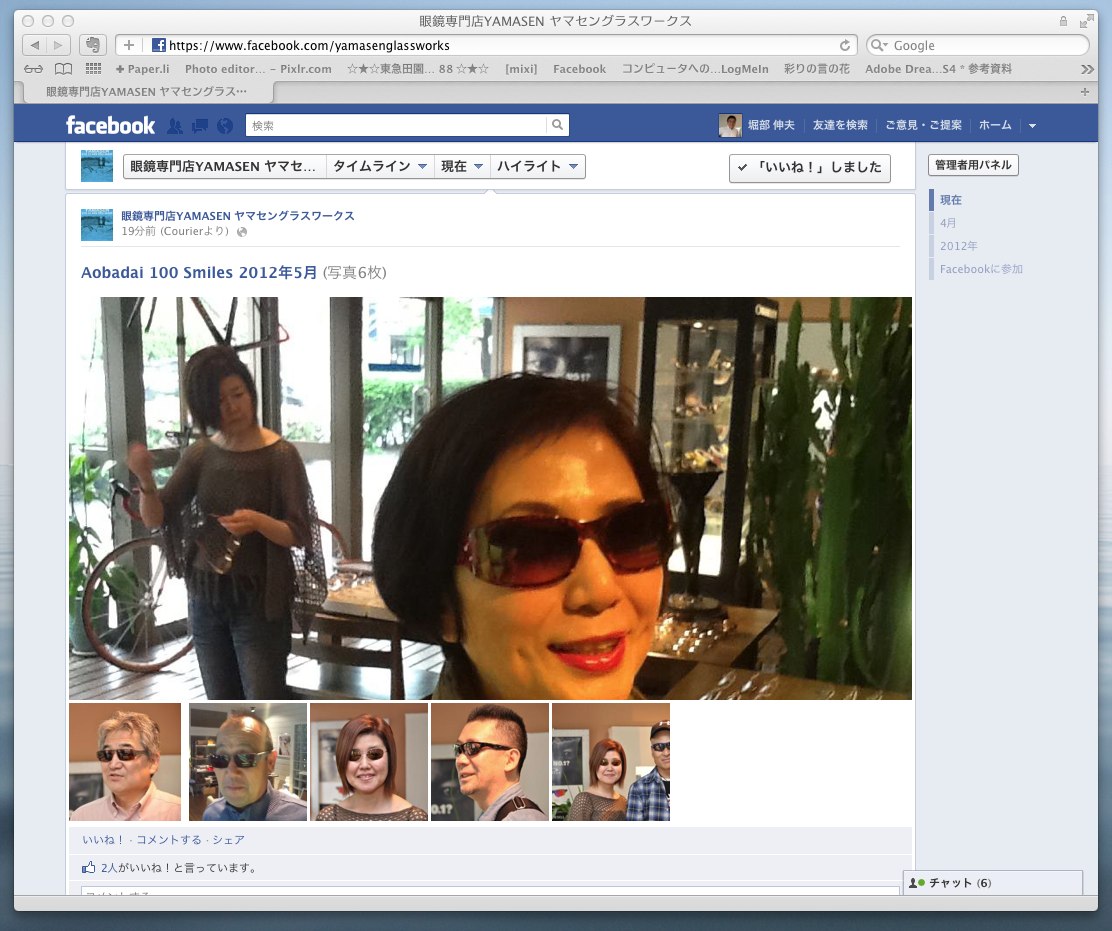Open the Aobadai 100 Smiles album title link
The width and height of the screenshot is (1112, 931).
[x=199, y=272]
